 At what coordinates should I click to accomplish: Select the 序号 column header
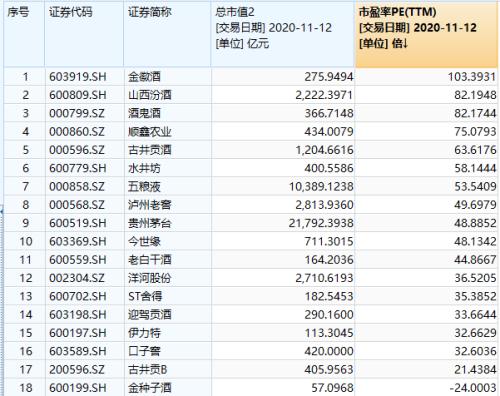[24, 34]
